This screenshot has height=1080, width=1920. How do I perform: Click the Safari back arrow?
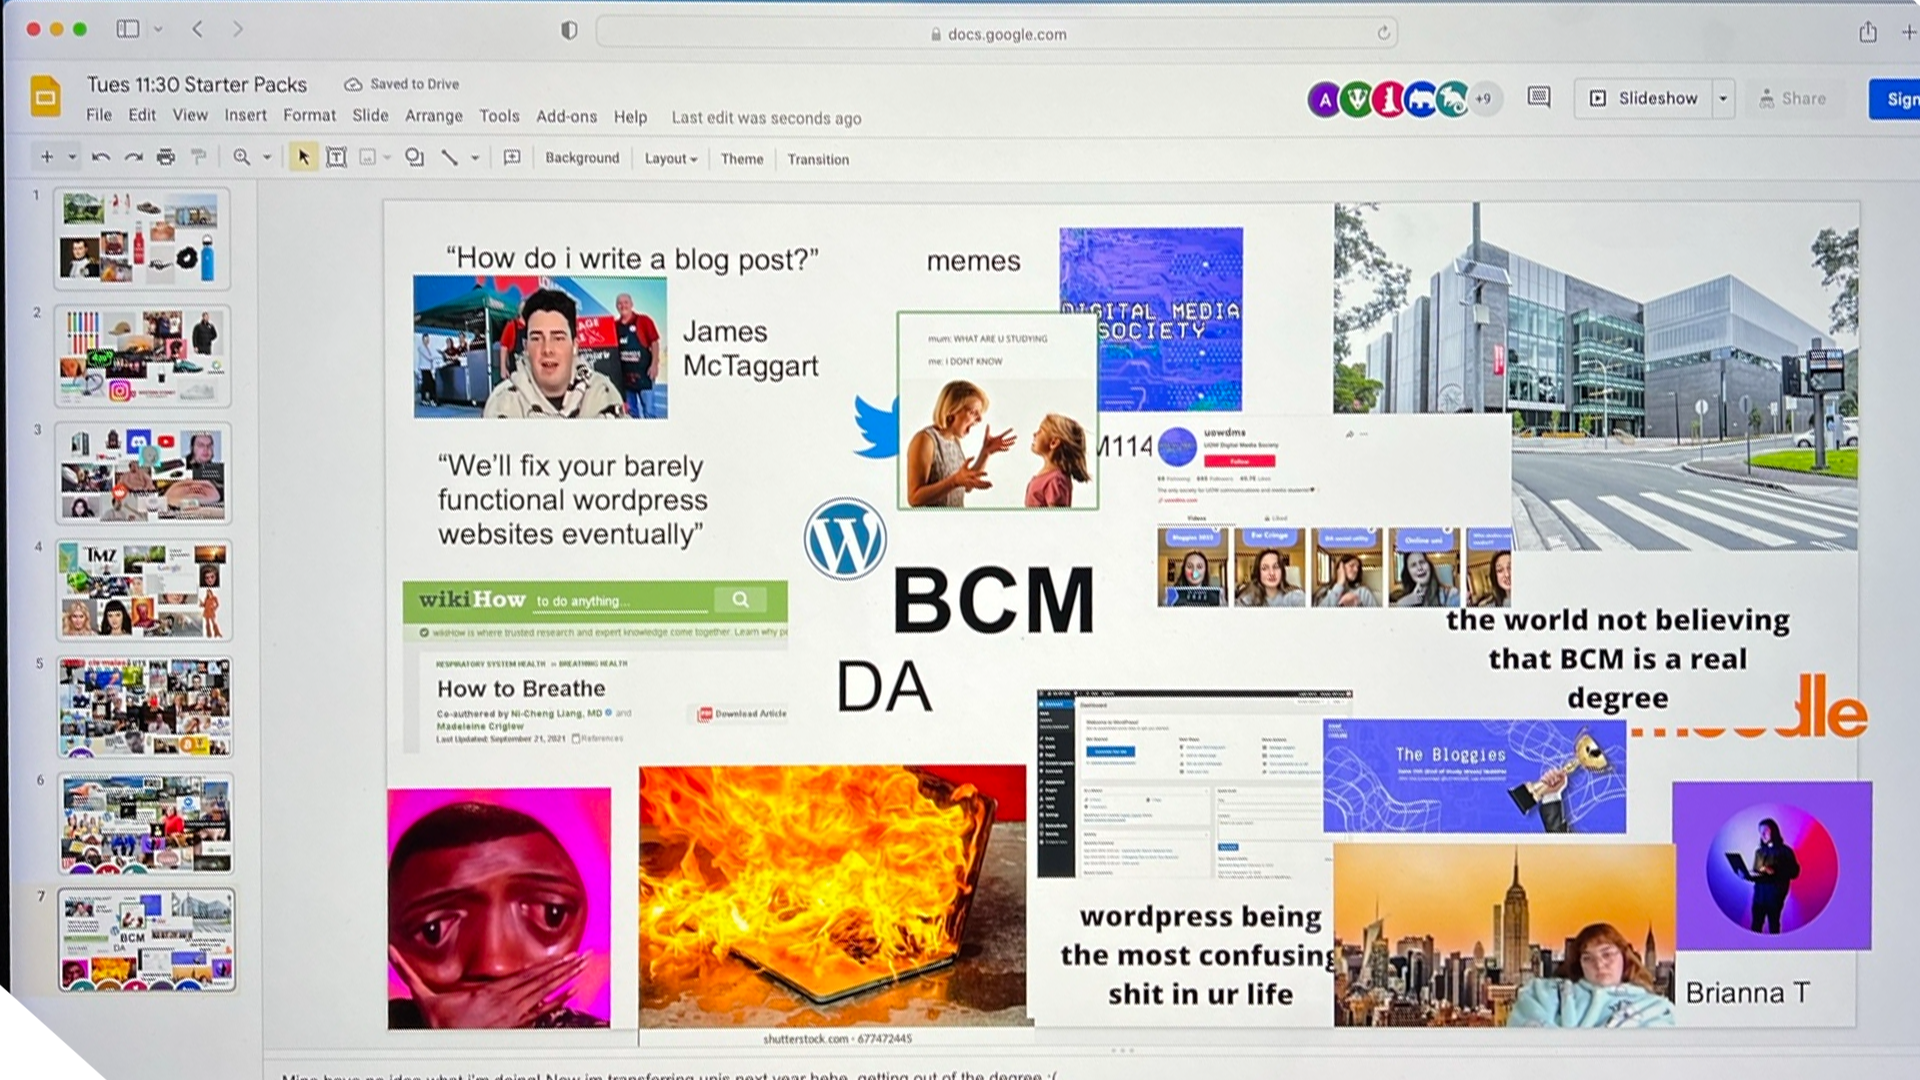[x=197, y=29]
